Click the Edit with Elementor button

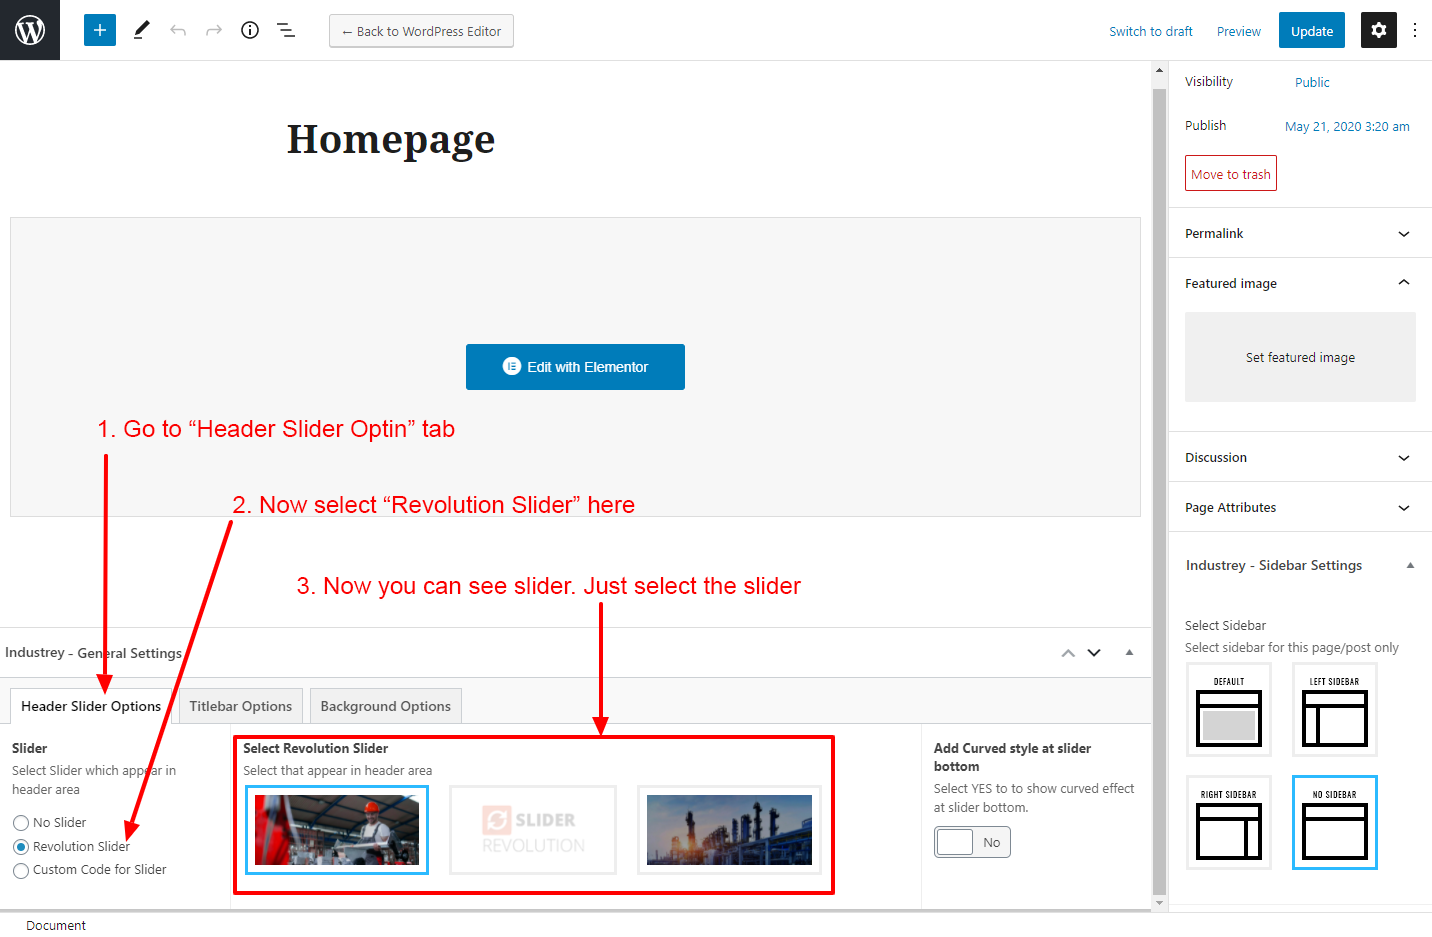[x=575, y=367]
